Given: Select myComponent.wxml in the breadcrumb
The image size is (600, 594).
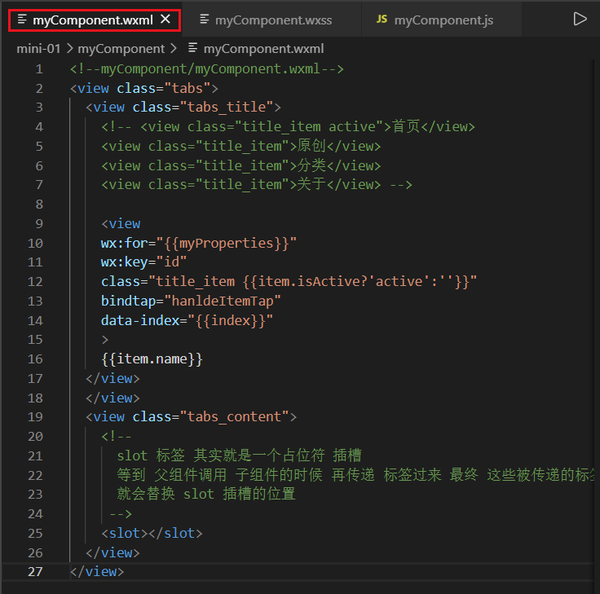Looking at the screenshot, I should coord(263,49).
